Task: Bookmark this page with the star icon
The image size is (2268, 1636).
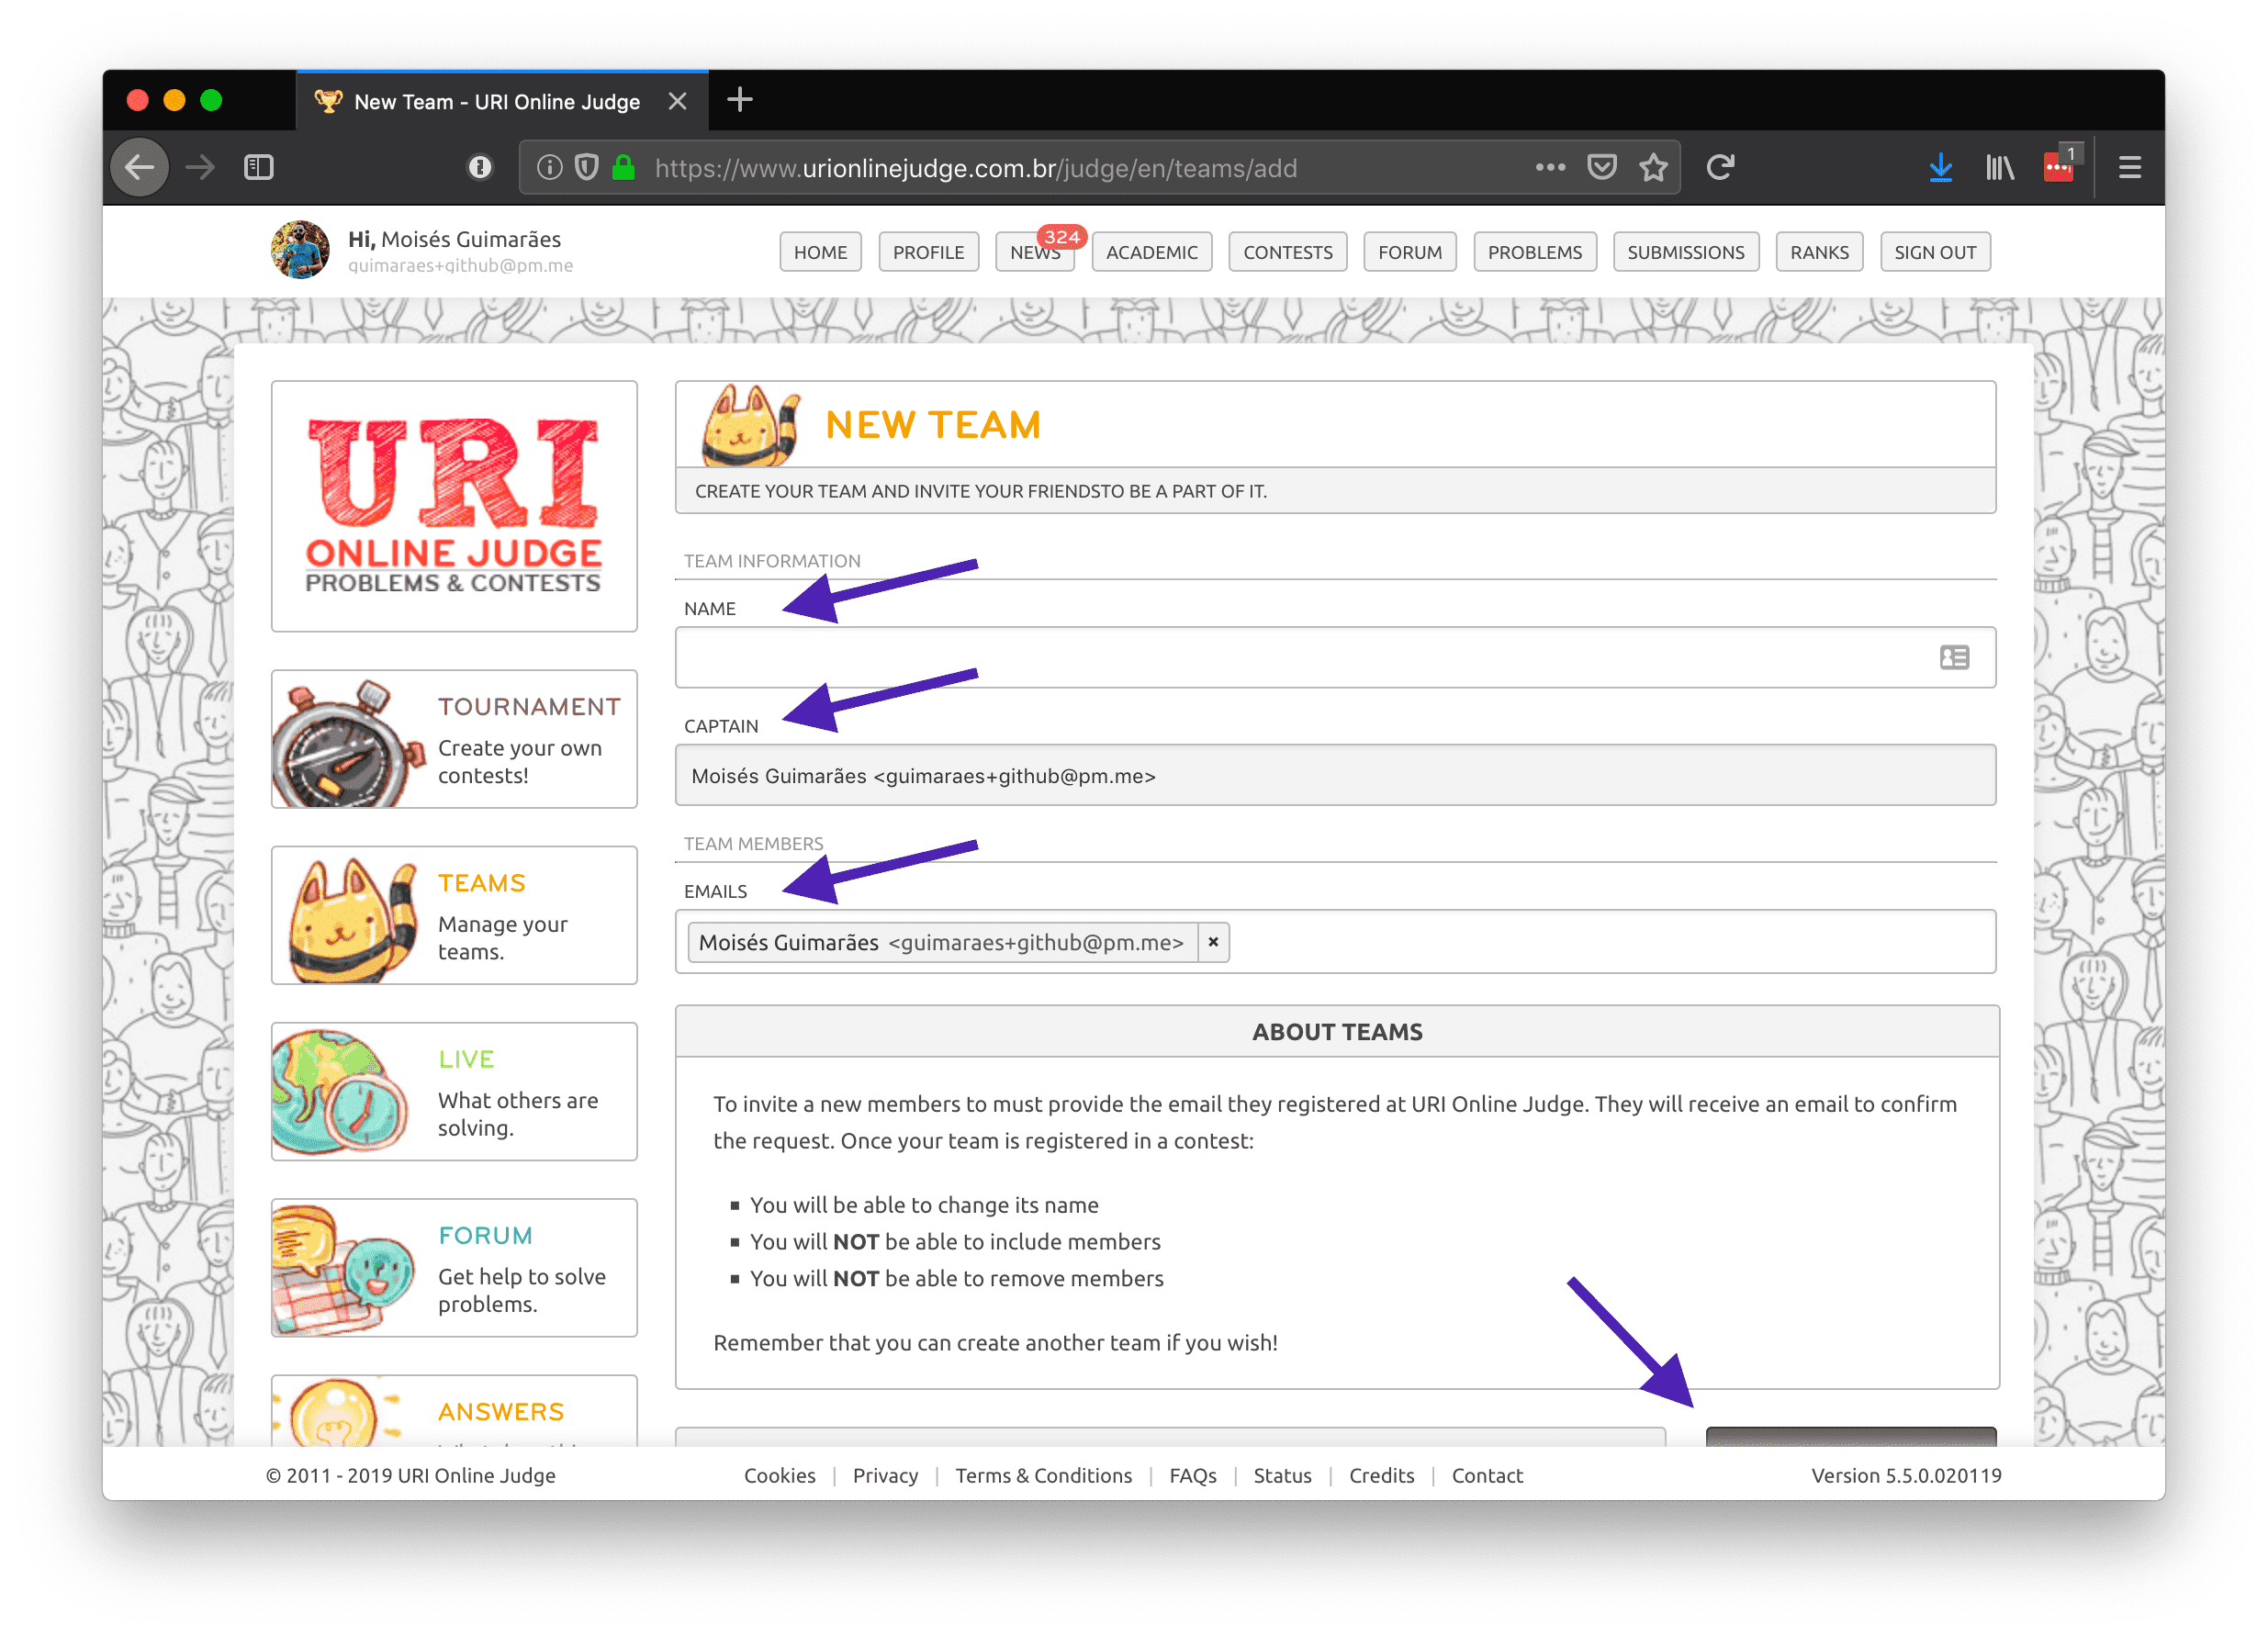Action: click(1653, 167)
